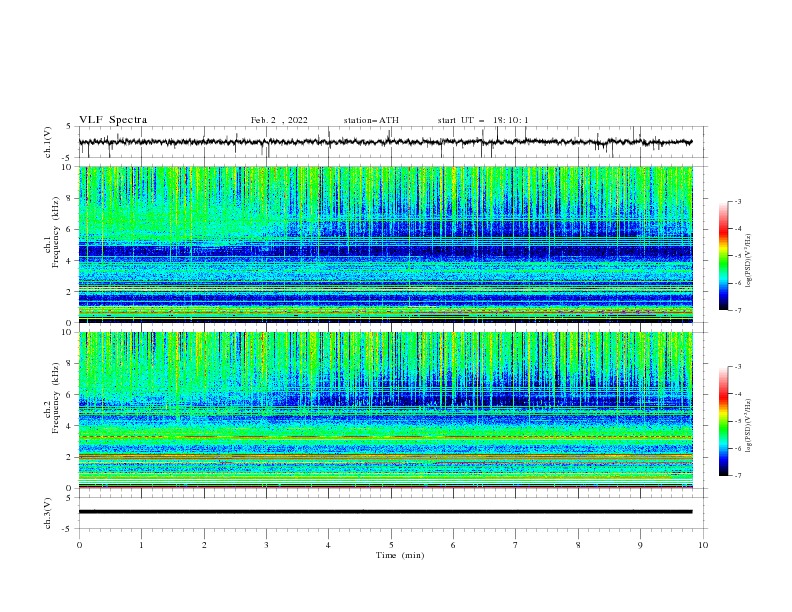792x612 pixels.
Task: Click the "6" kHz tick on the ch.2 frequency axis
Action: pyautogui.click(x=70, y=395)
